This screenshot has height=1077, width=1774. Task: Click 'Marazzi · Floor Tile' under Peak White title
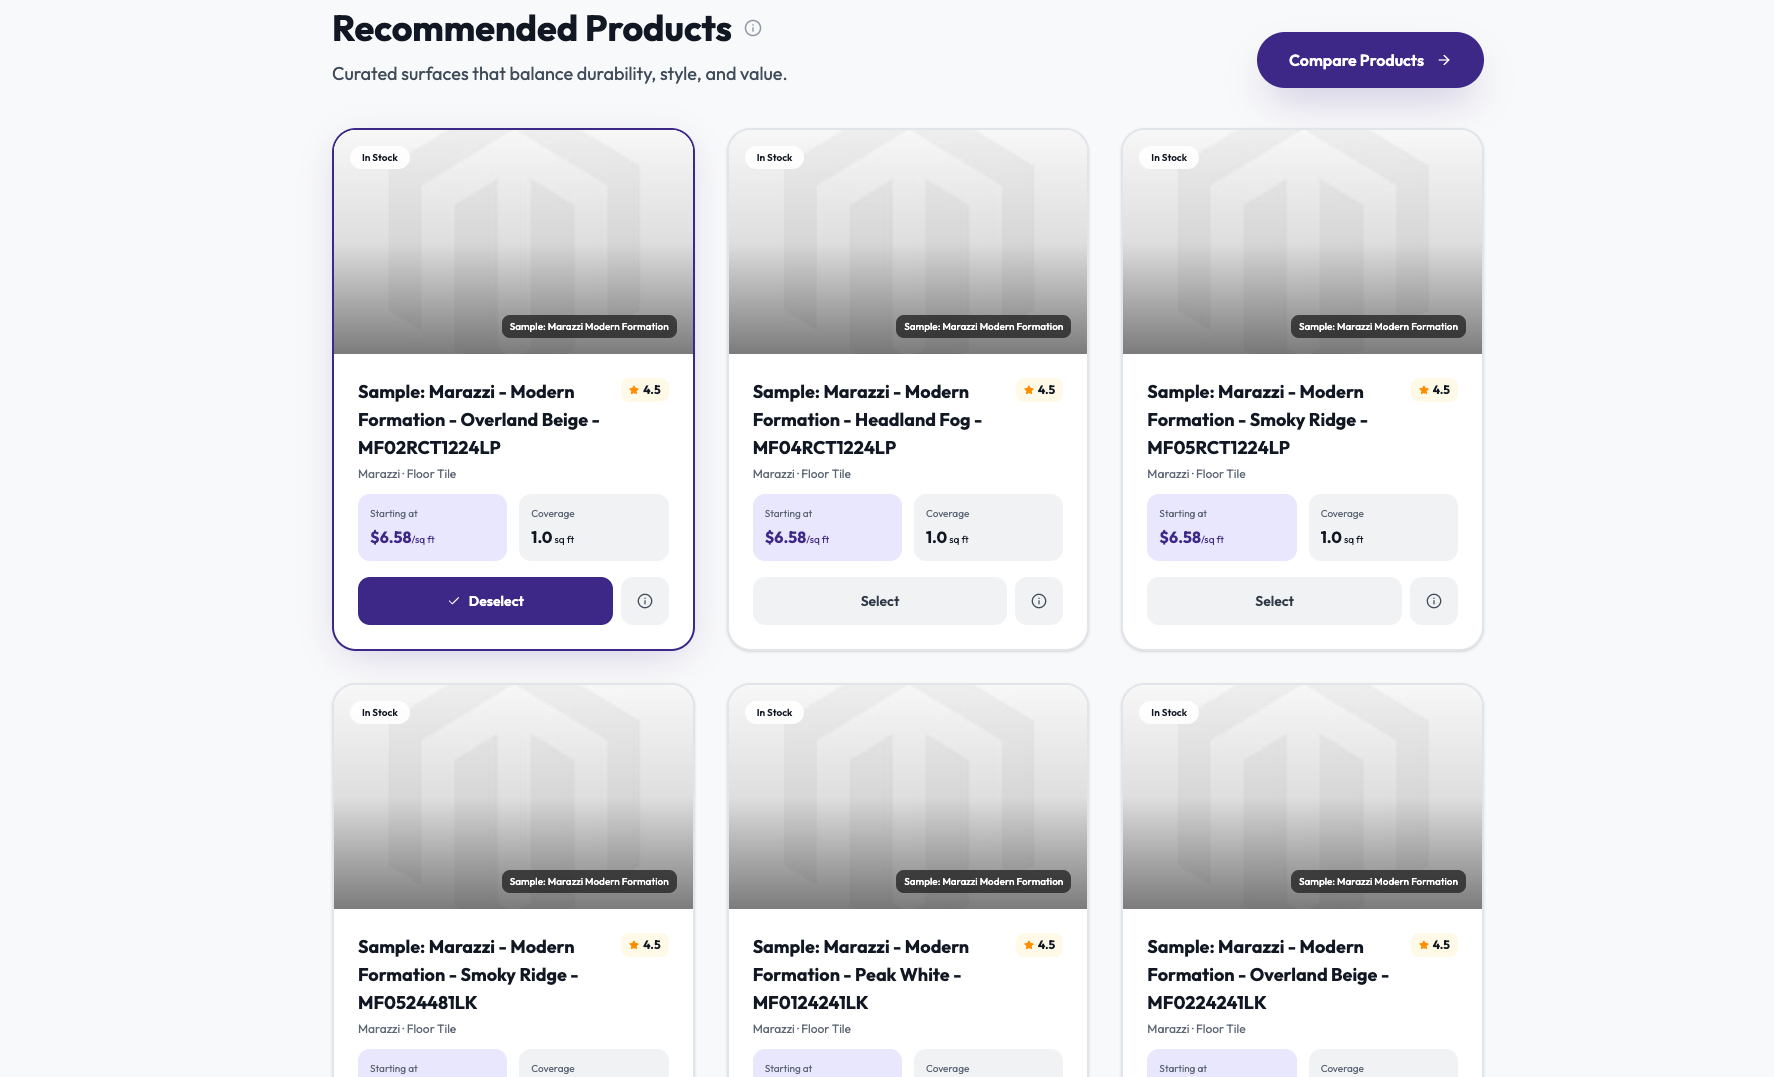(x=802, y=1029)
